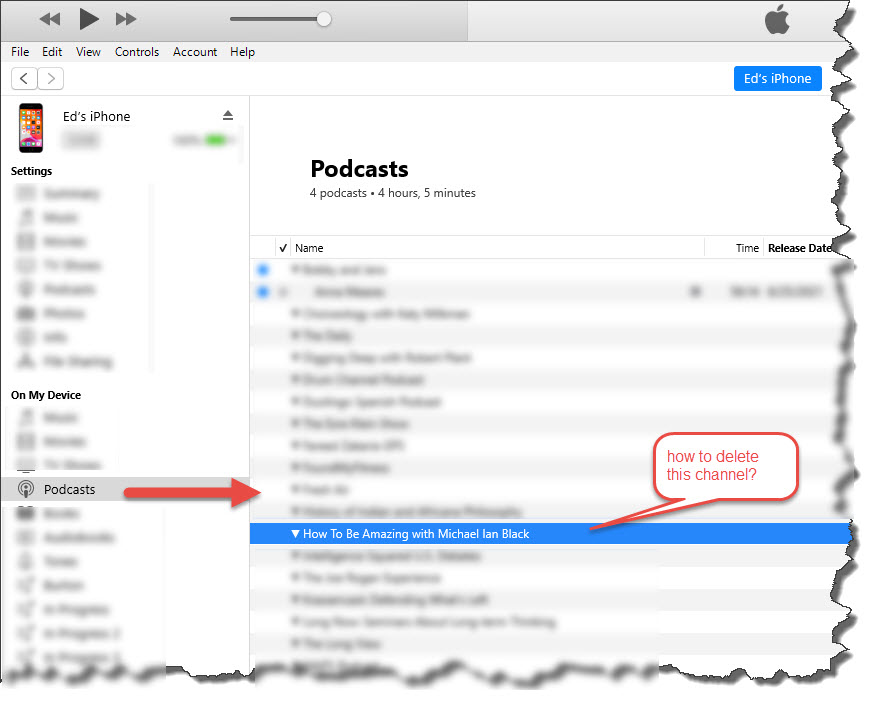Image resolution: width=877 pixels, height=705 pixels.
Task: Start playback with the Play button
Action: click(x=88, y=19)
